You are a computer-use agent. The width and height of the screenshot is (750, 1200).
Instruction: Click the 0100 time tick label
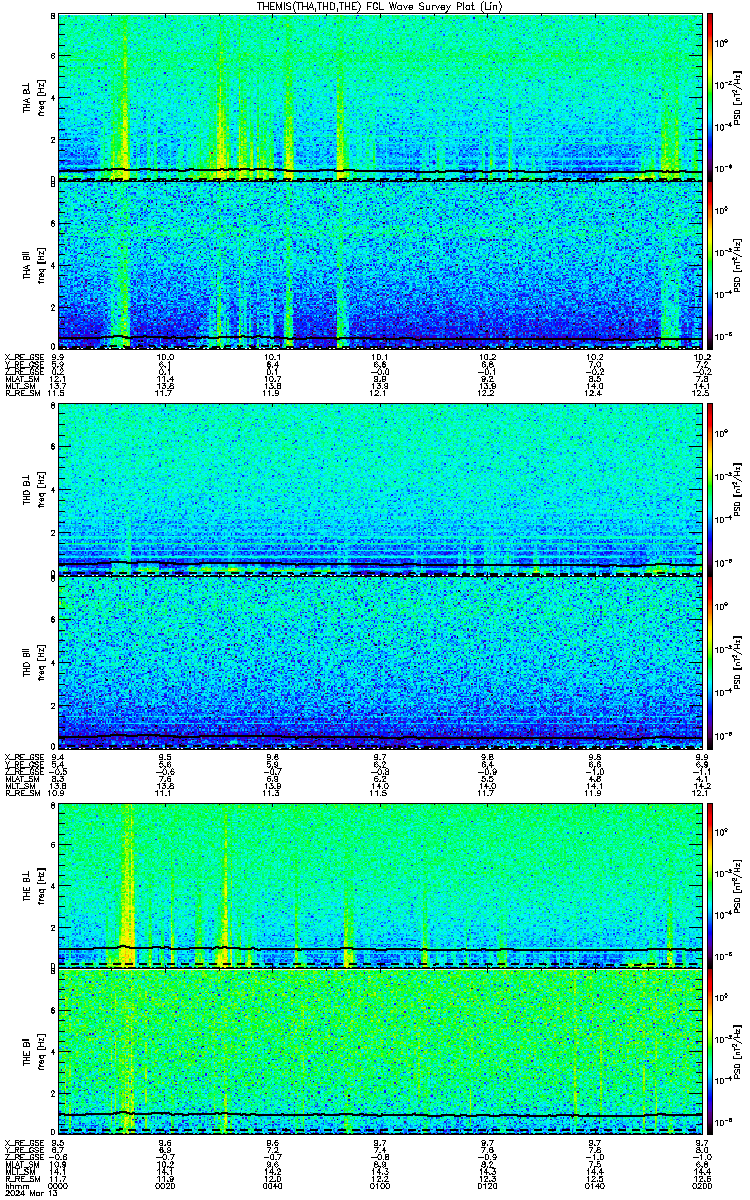[x=380, y=1188]
